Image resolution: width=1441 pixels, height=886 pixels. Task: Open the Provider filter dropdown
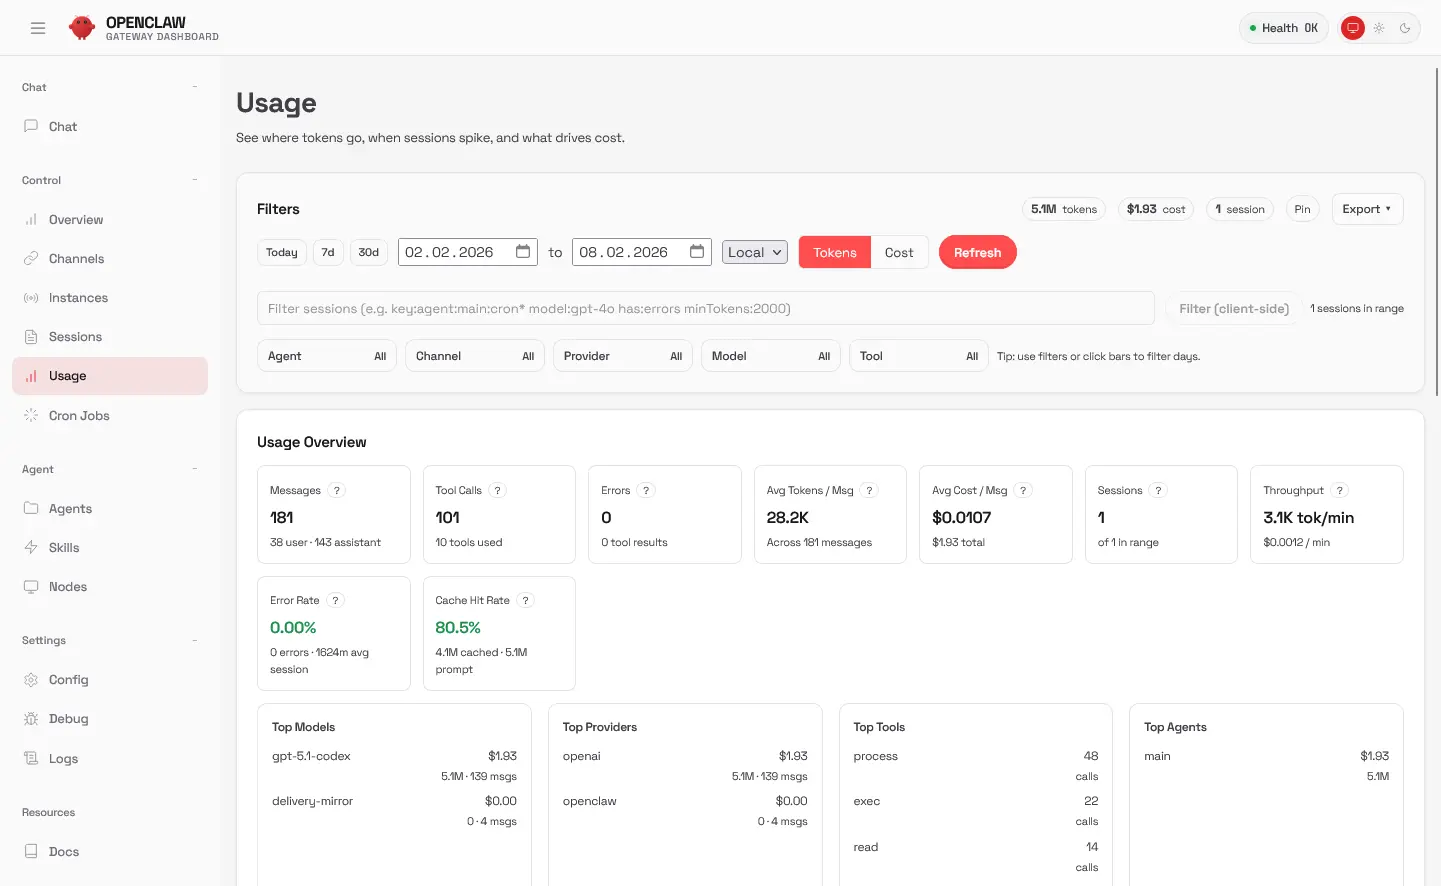click(x=622, y=356)
